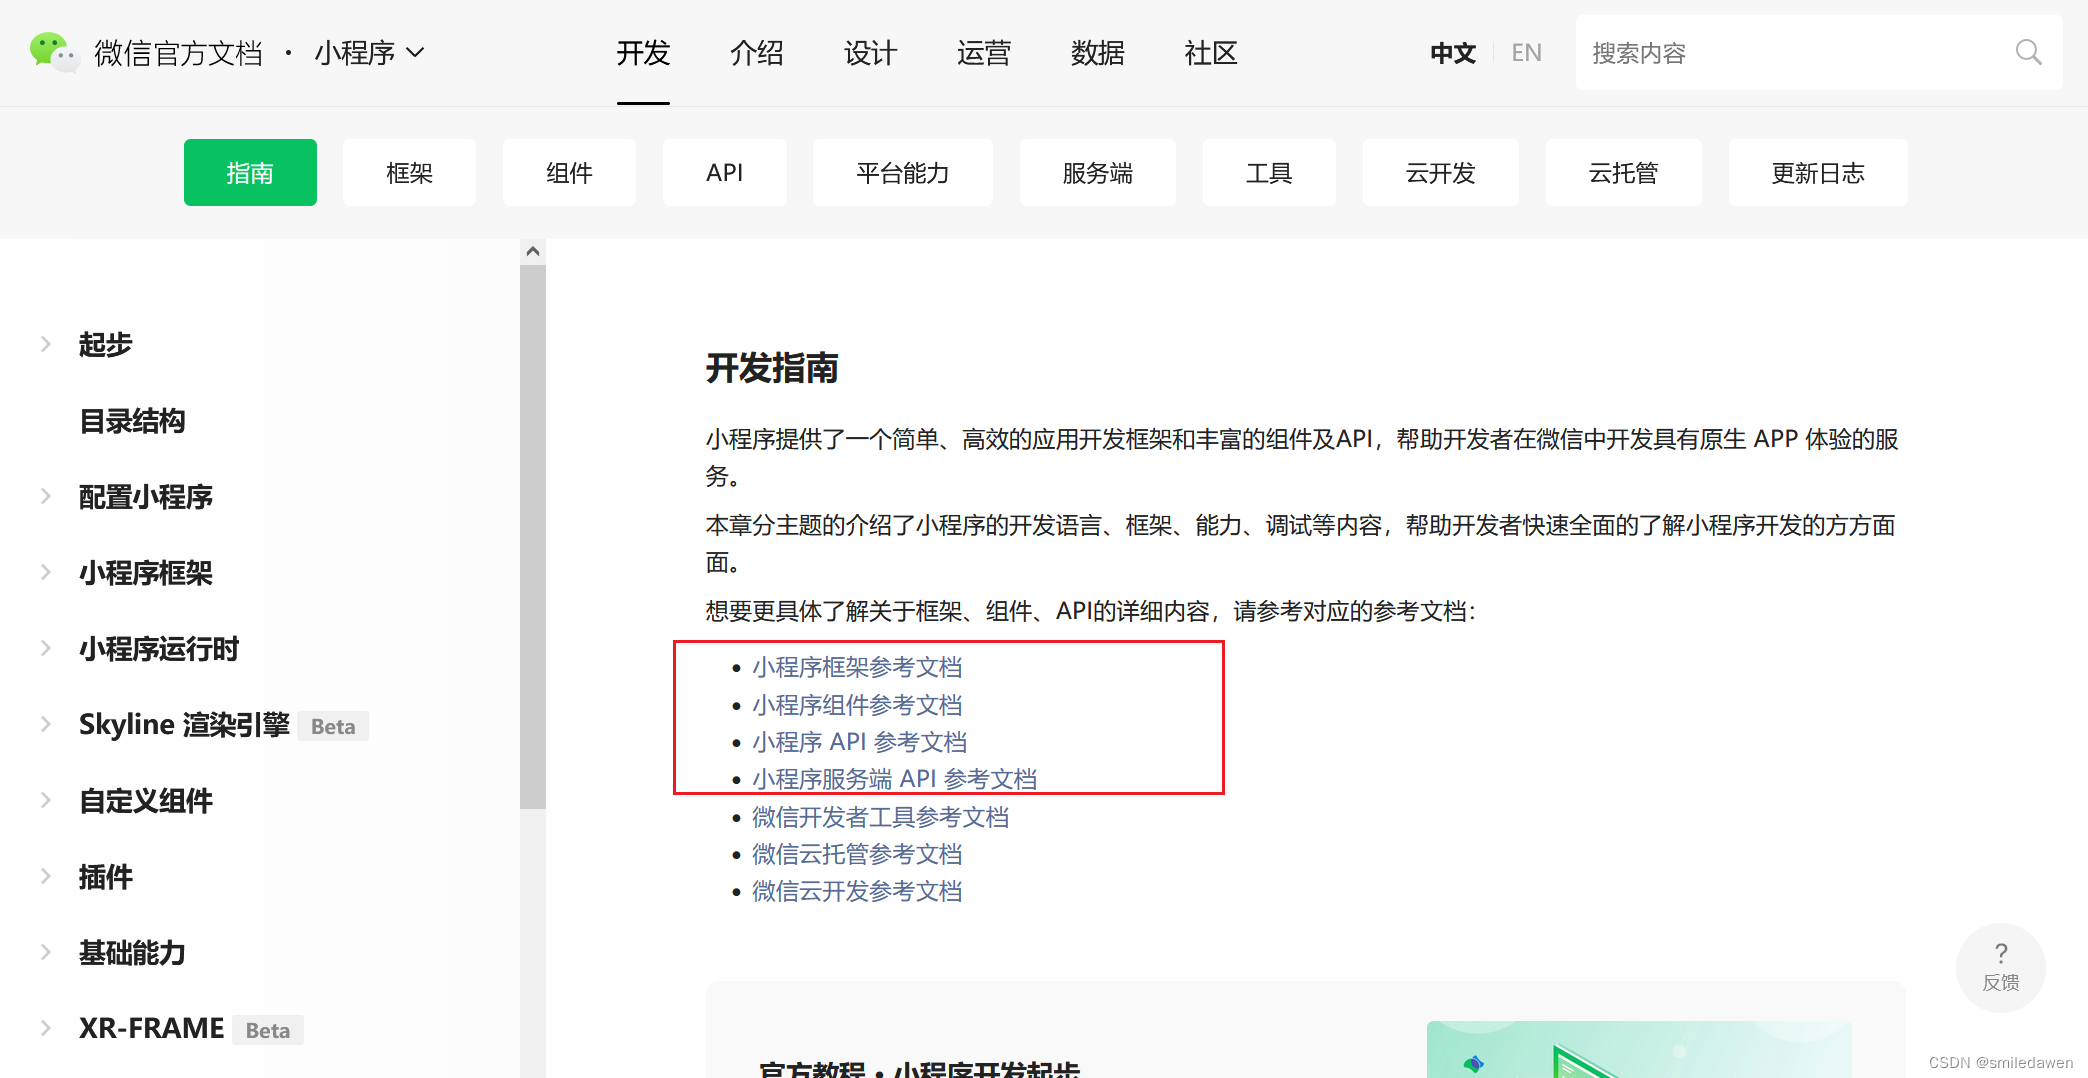Open the 微信云开发参考文档 link
The image size is (2088, 1078).
[x=857, y=891]
